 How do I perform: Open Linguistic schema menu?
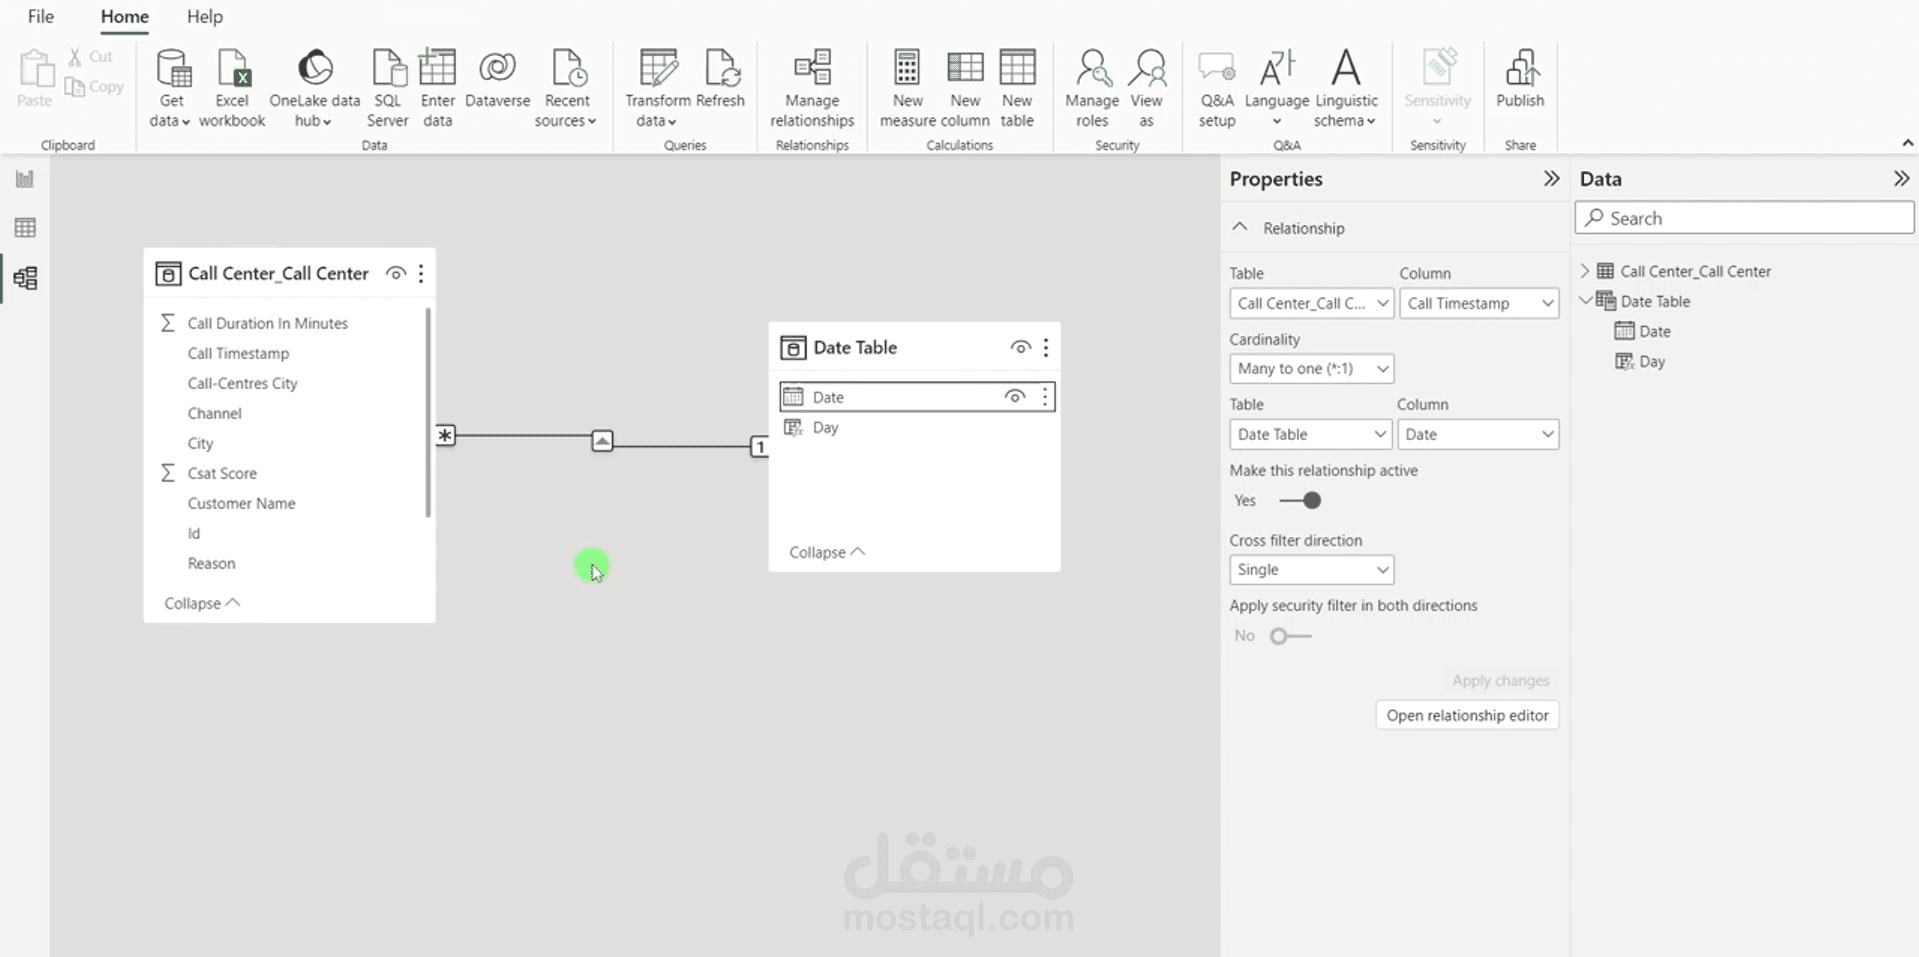coord(1346,89)
